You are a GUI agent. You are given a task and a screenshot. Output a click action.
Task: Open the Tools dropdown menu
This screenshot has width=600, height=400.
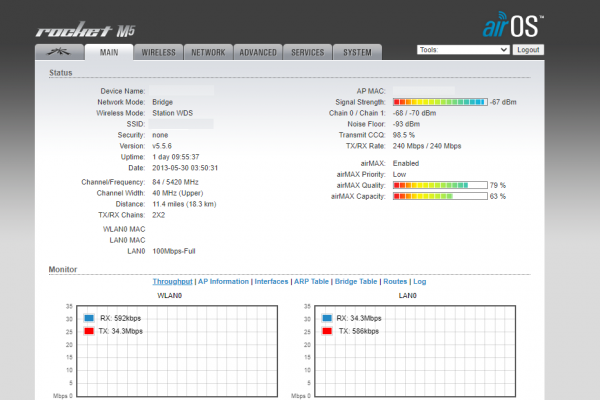point(463,49)
